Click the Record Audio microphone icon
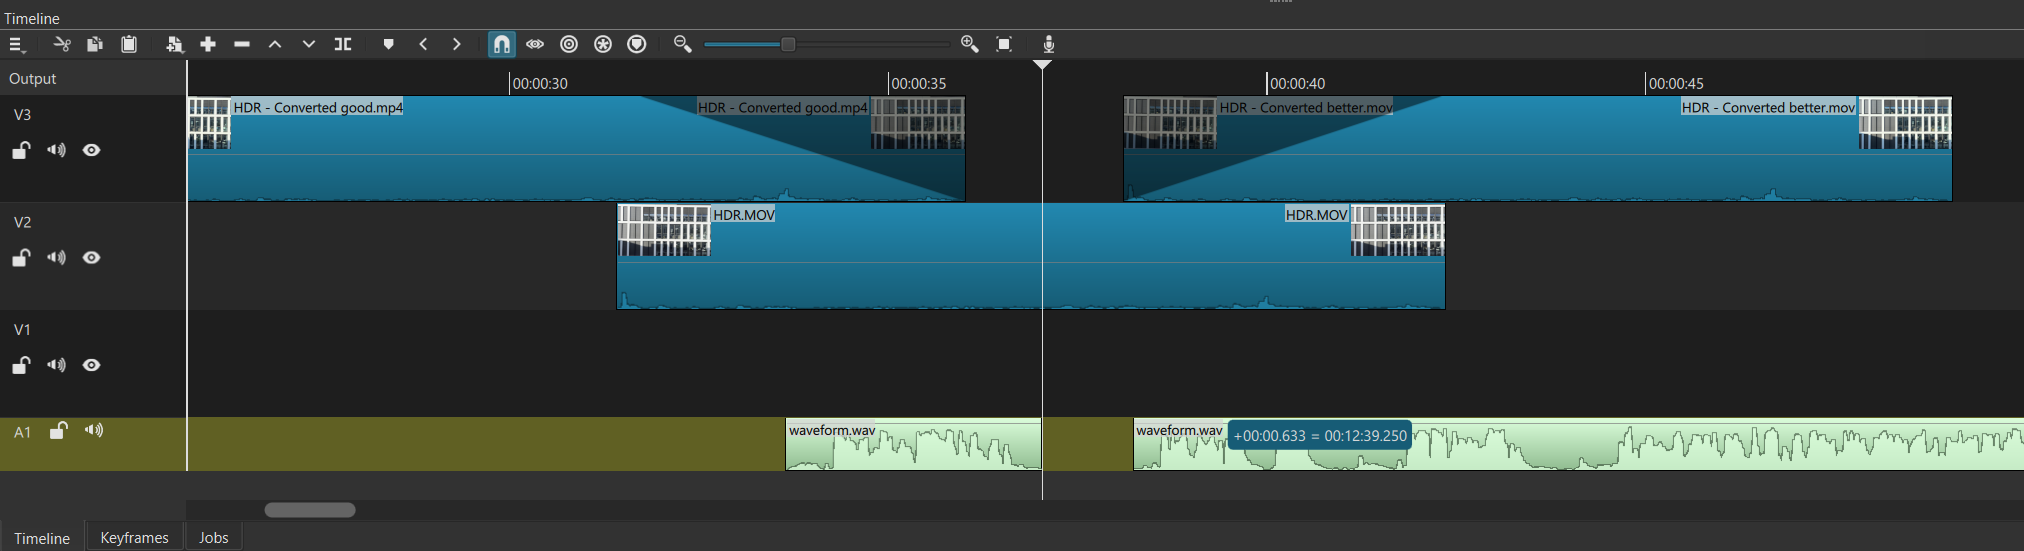The width and height of the screenshot is (2024, 551). [x=1048, y=44]
